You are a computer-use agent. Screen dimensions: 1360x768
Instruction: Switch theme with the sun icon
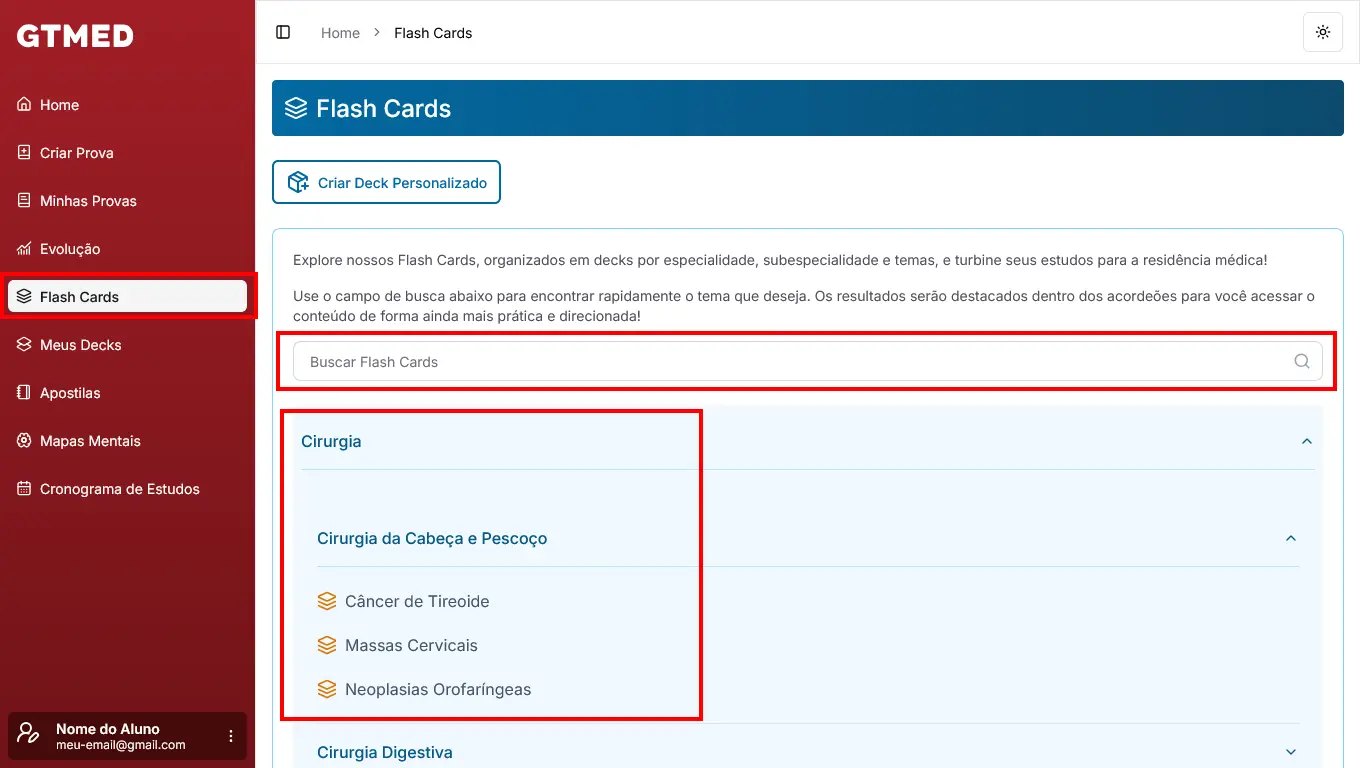(1322, 32)
